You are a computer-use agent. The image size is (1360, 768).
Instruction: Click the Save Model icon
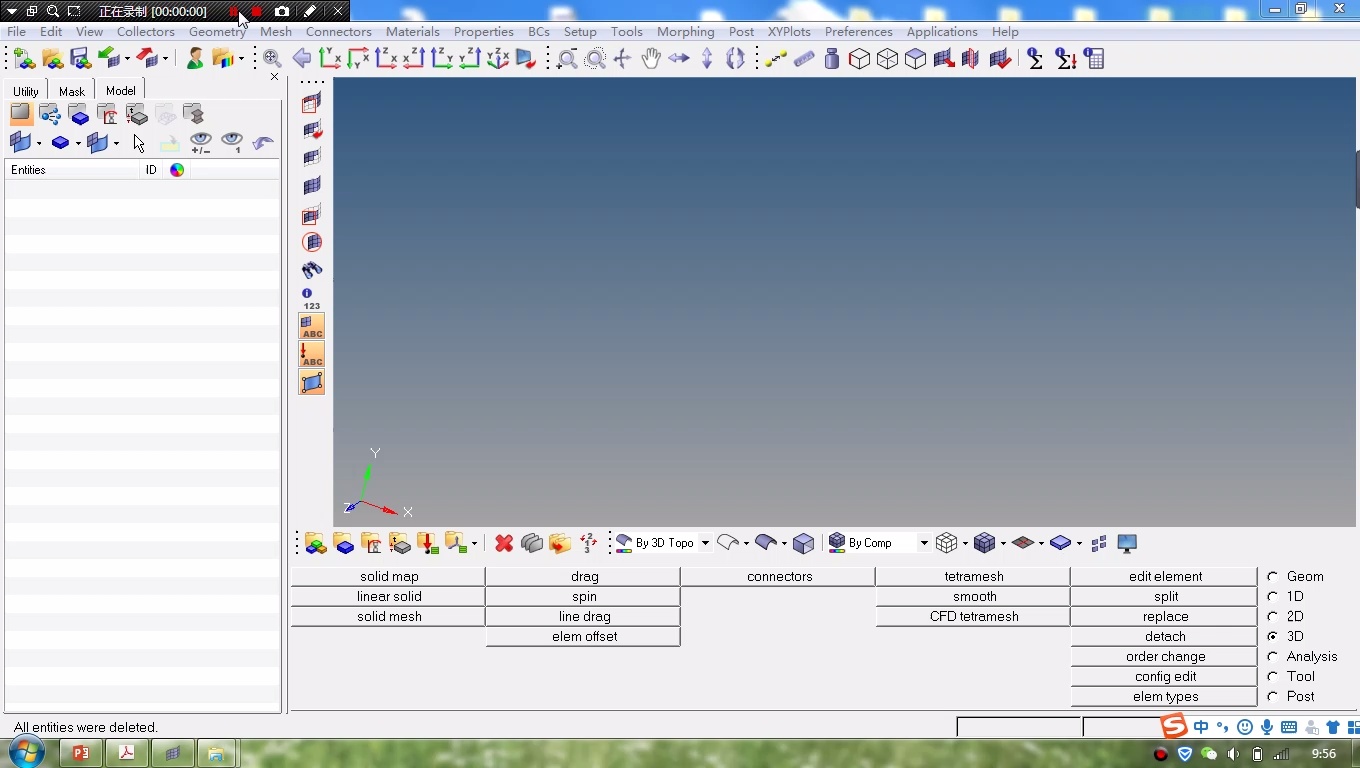coord(80,59)
